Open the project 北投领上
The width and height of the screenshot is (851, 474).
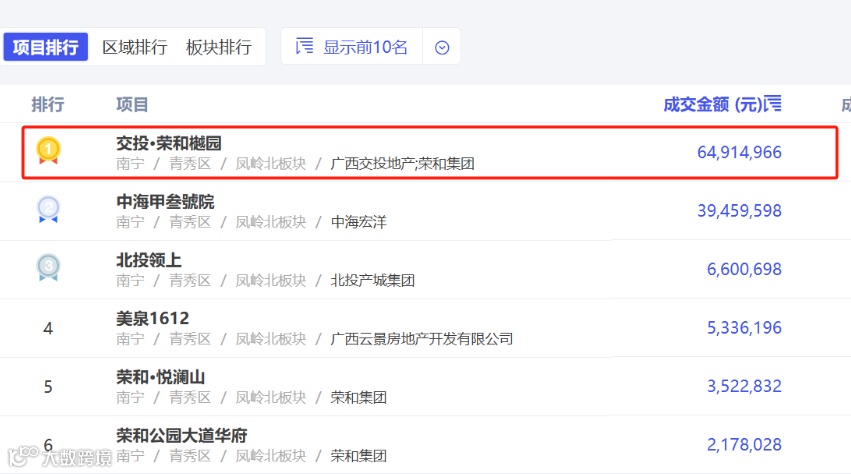(x=149, y=260)
